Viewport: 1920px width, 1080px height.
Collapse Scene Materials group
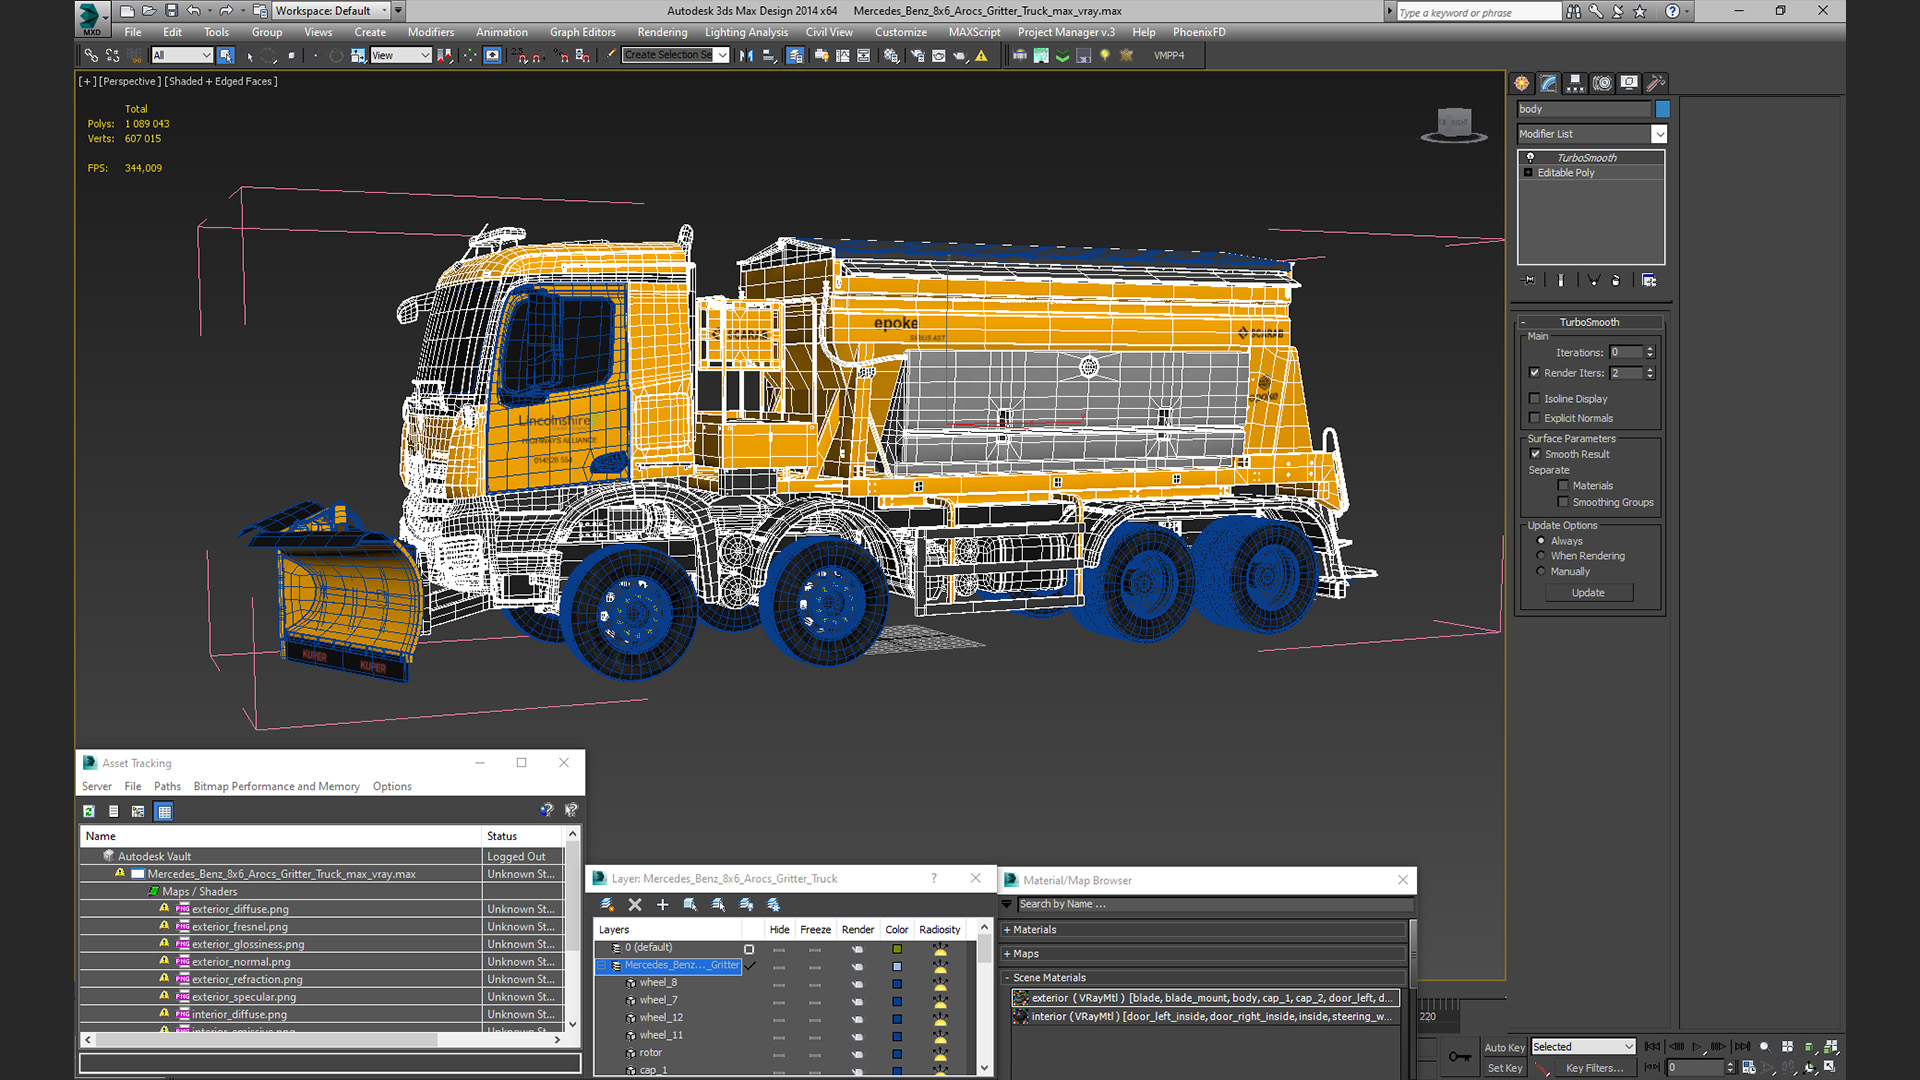[x=1007, y=978]
